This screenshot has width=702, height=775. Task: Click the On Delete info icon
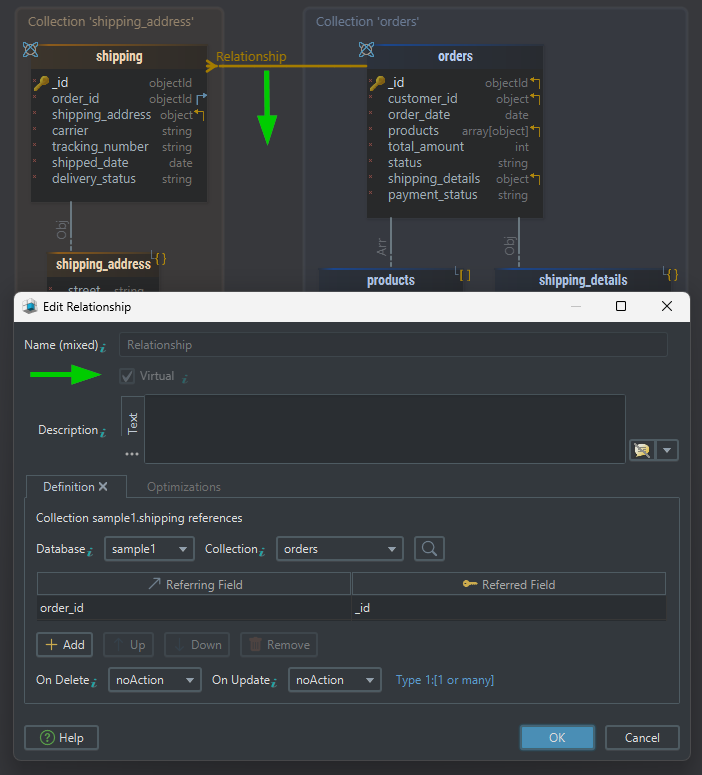94,683
